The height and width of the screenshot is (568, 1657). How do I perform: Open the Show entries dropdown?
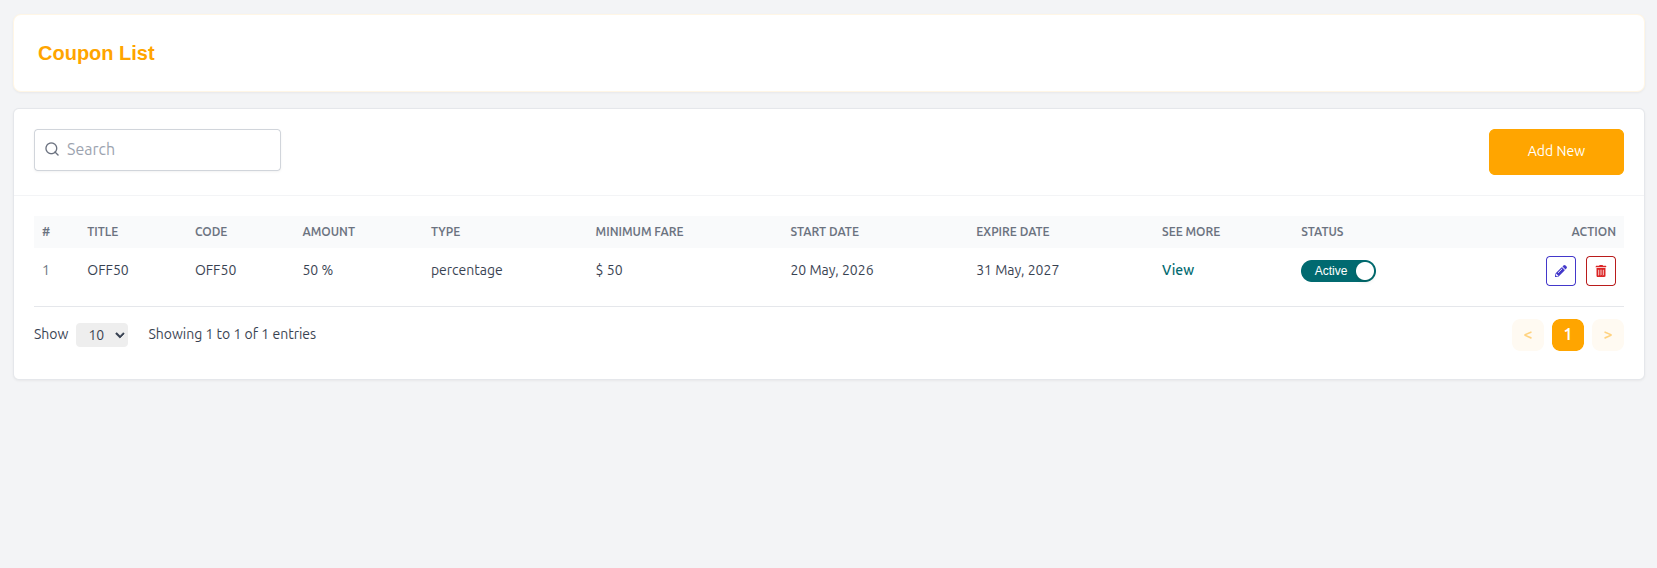(x=102, y=335)
